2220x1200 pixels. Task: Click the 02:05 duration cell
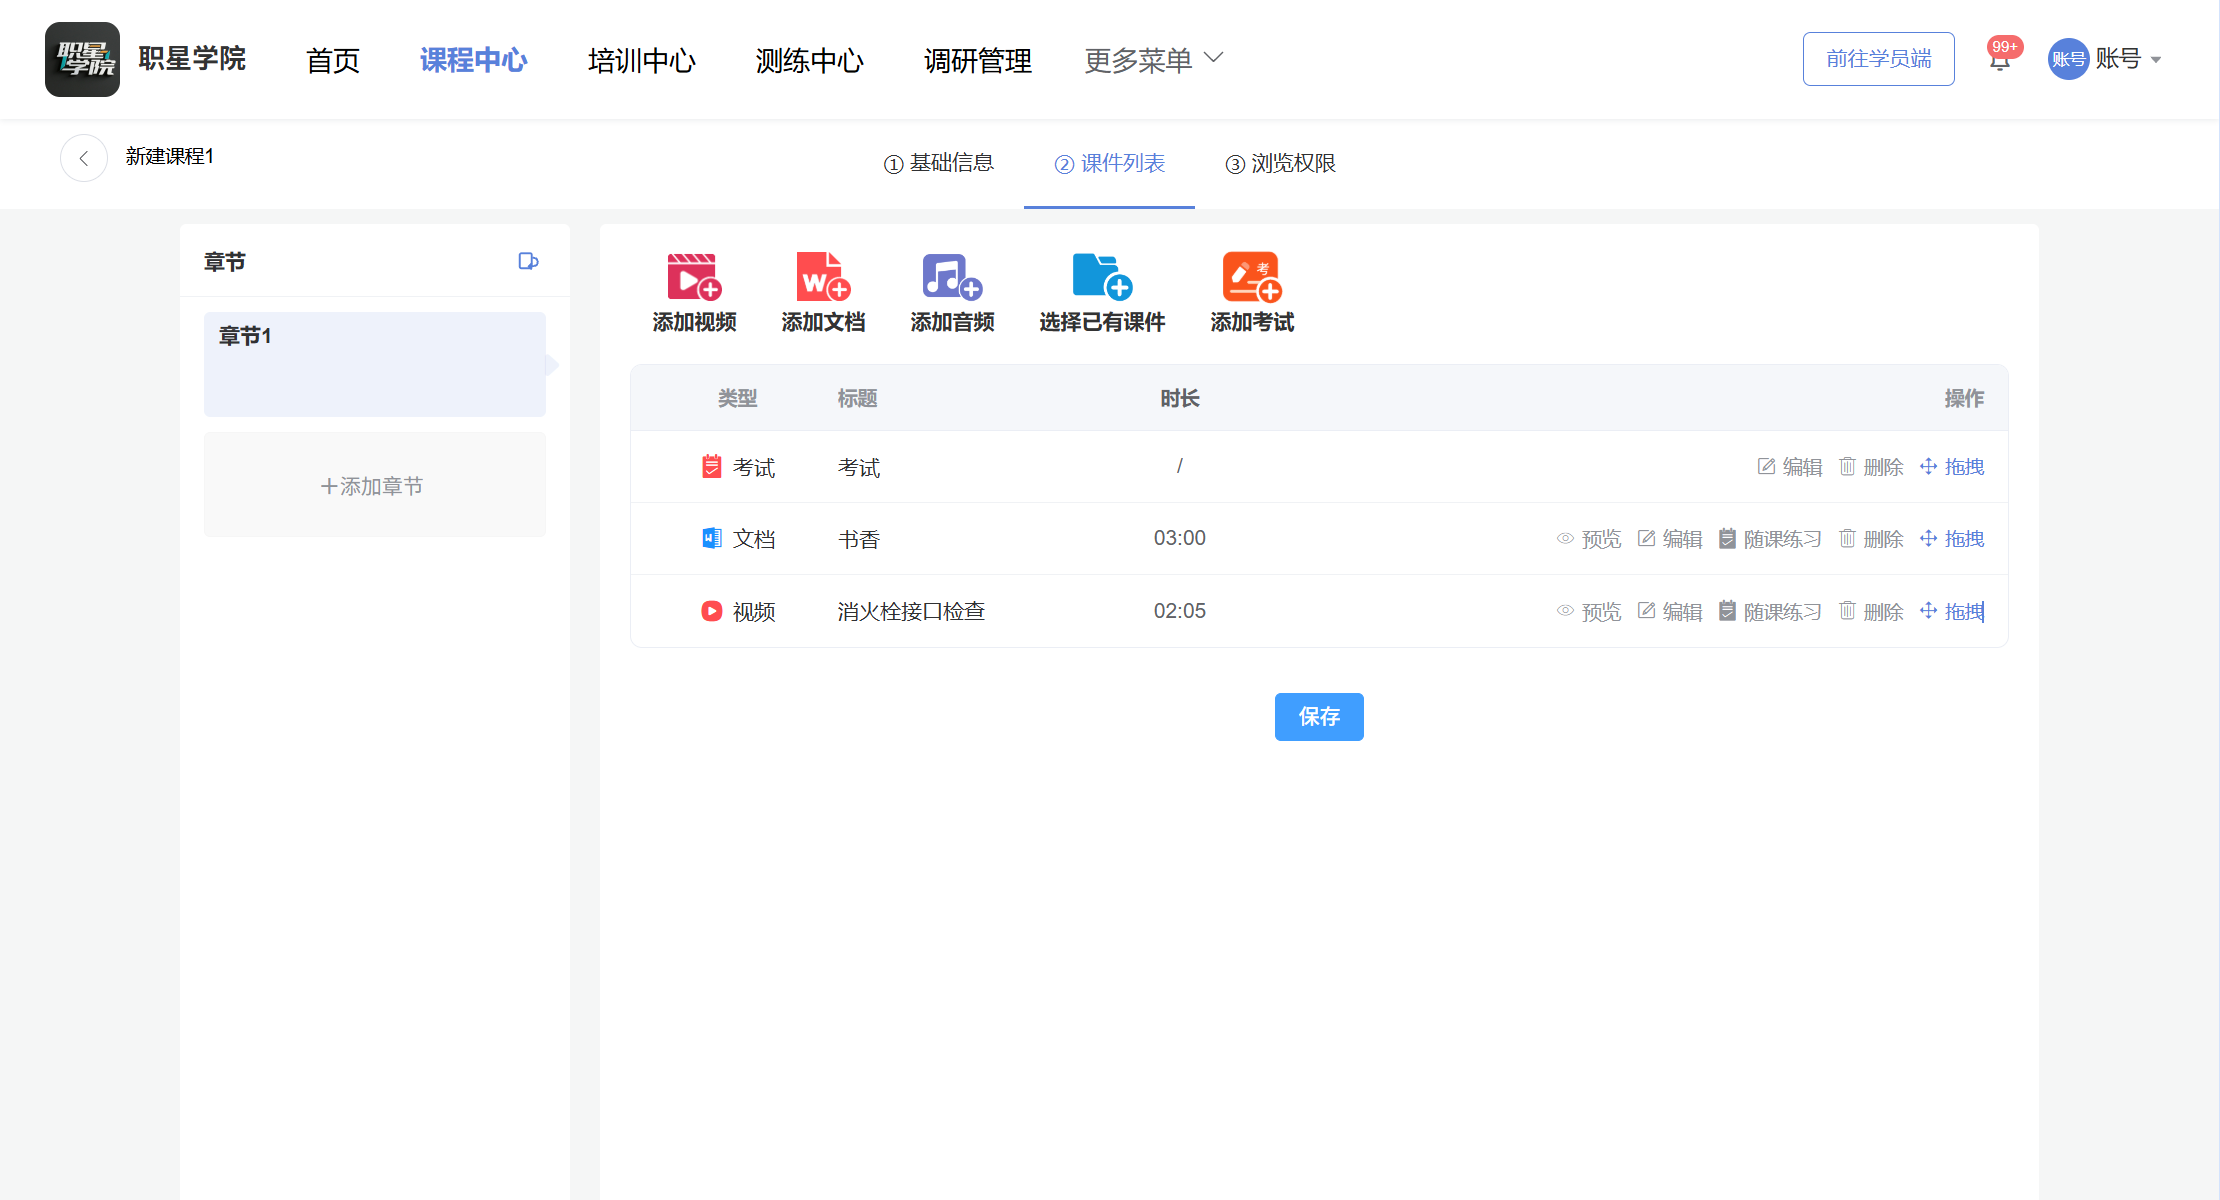click(x=1179, y=611)
